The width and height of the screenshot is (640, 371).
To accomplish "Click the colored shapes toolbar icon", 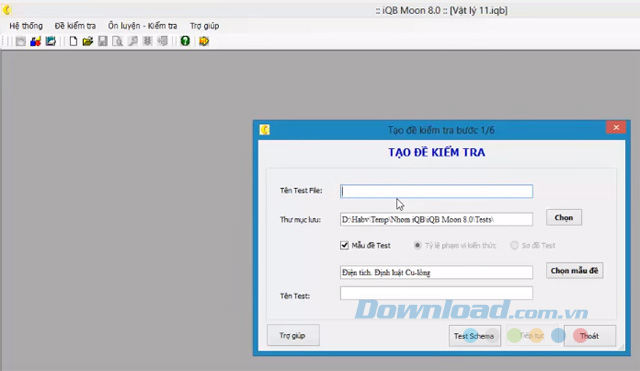I will 36,41.
